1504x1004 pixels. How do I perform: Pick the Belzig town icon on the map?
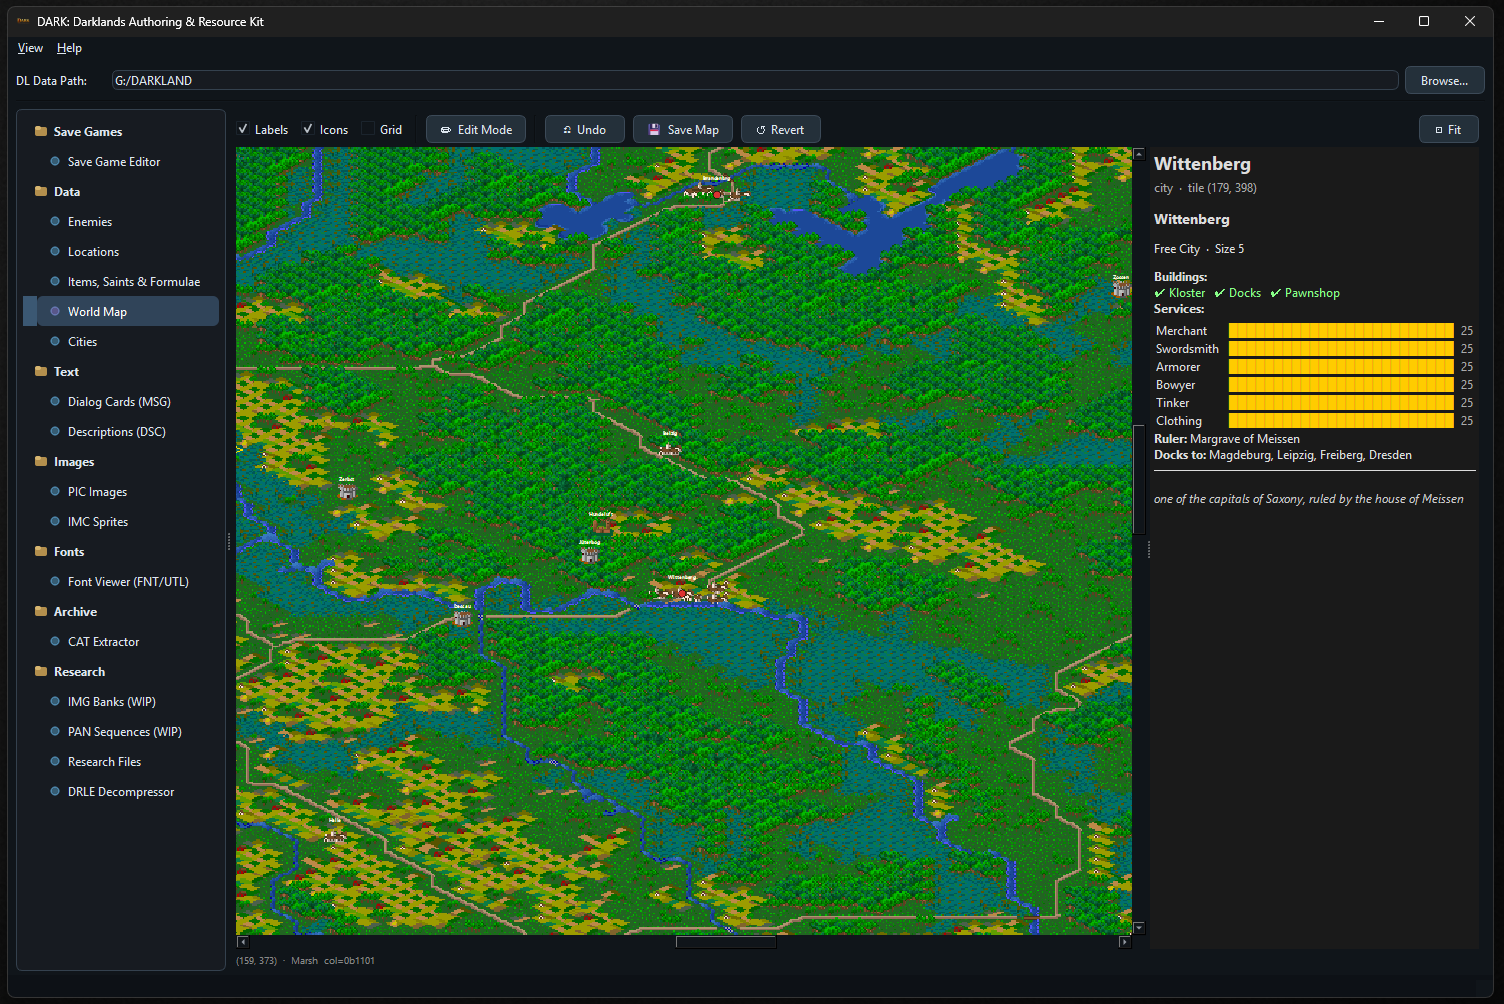(669, 450)
